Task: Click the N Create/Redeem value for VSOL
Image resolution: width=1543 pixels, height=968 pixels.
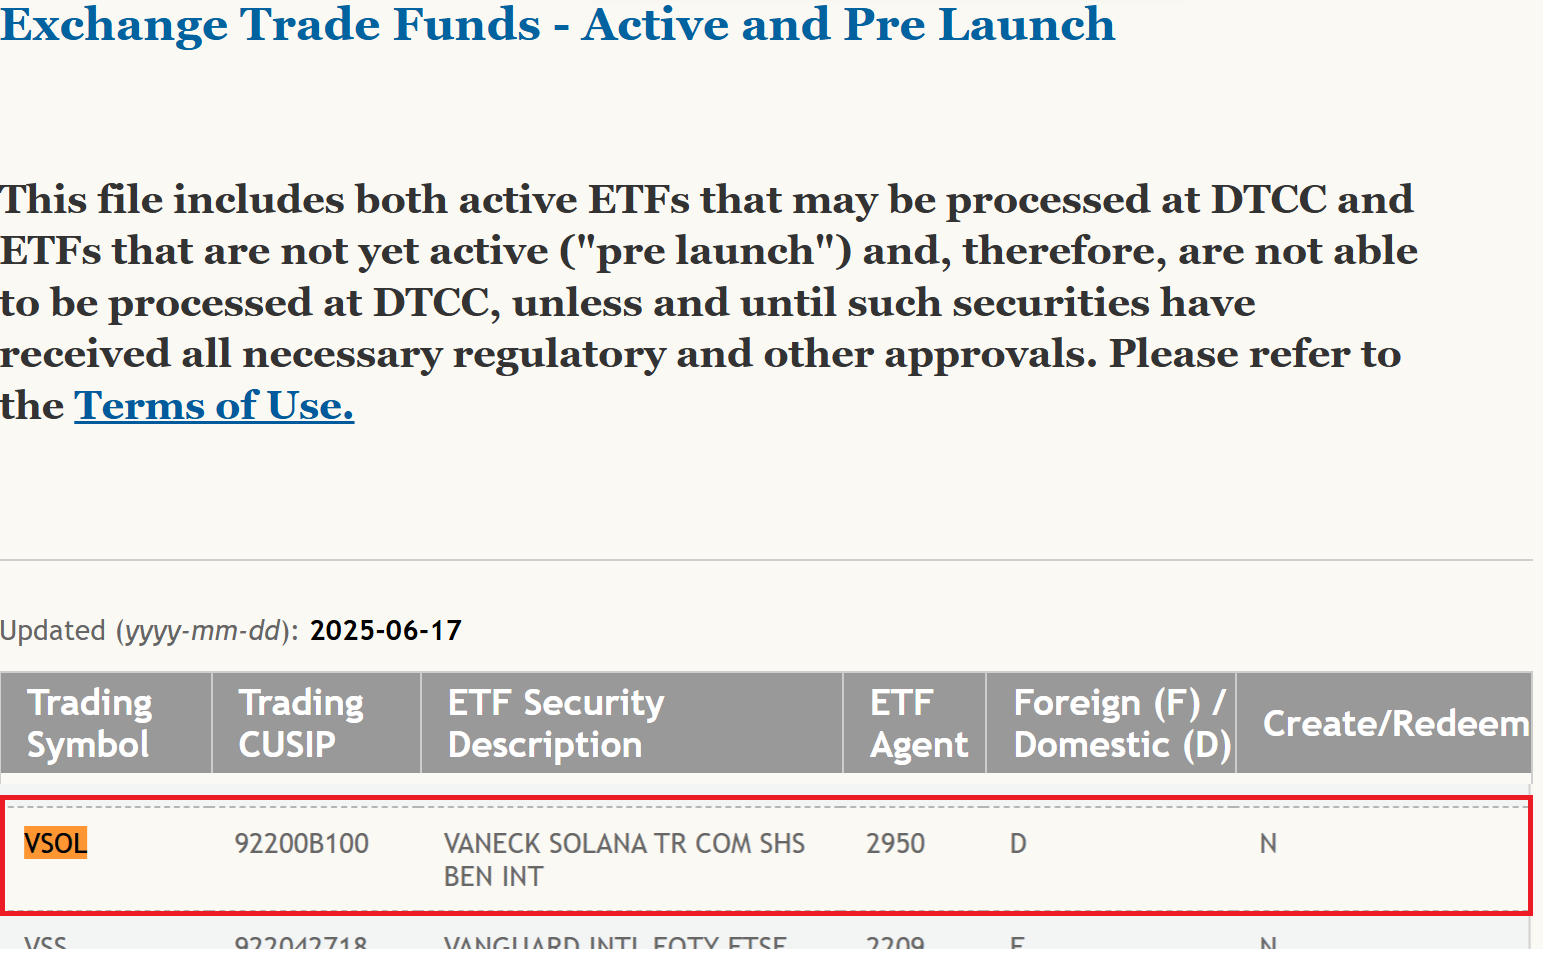Action: pyautogui.click(x=1268, y=843)
